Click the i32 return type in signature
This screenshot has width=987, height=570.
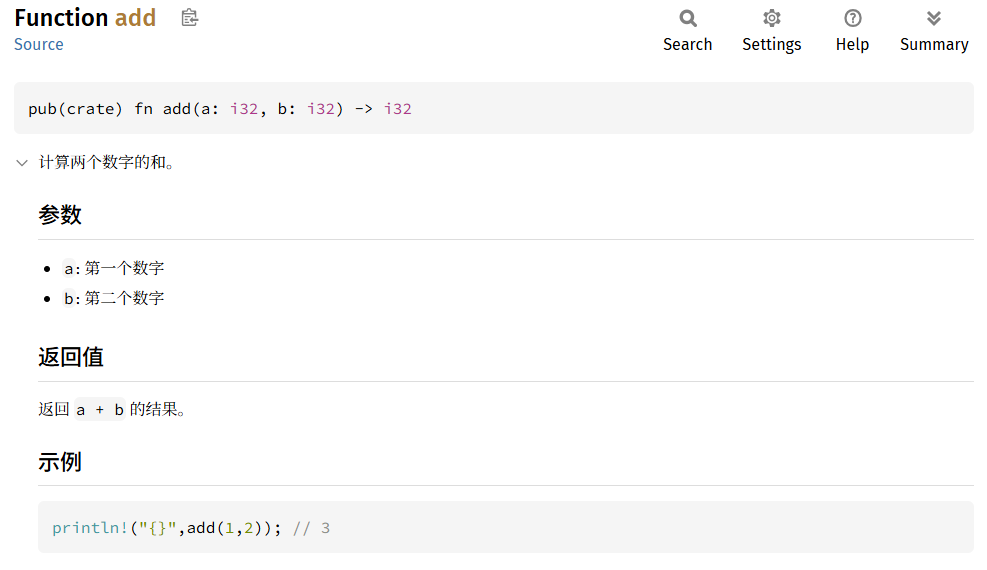point(397,109)
